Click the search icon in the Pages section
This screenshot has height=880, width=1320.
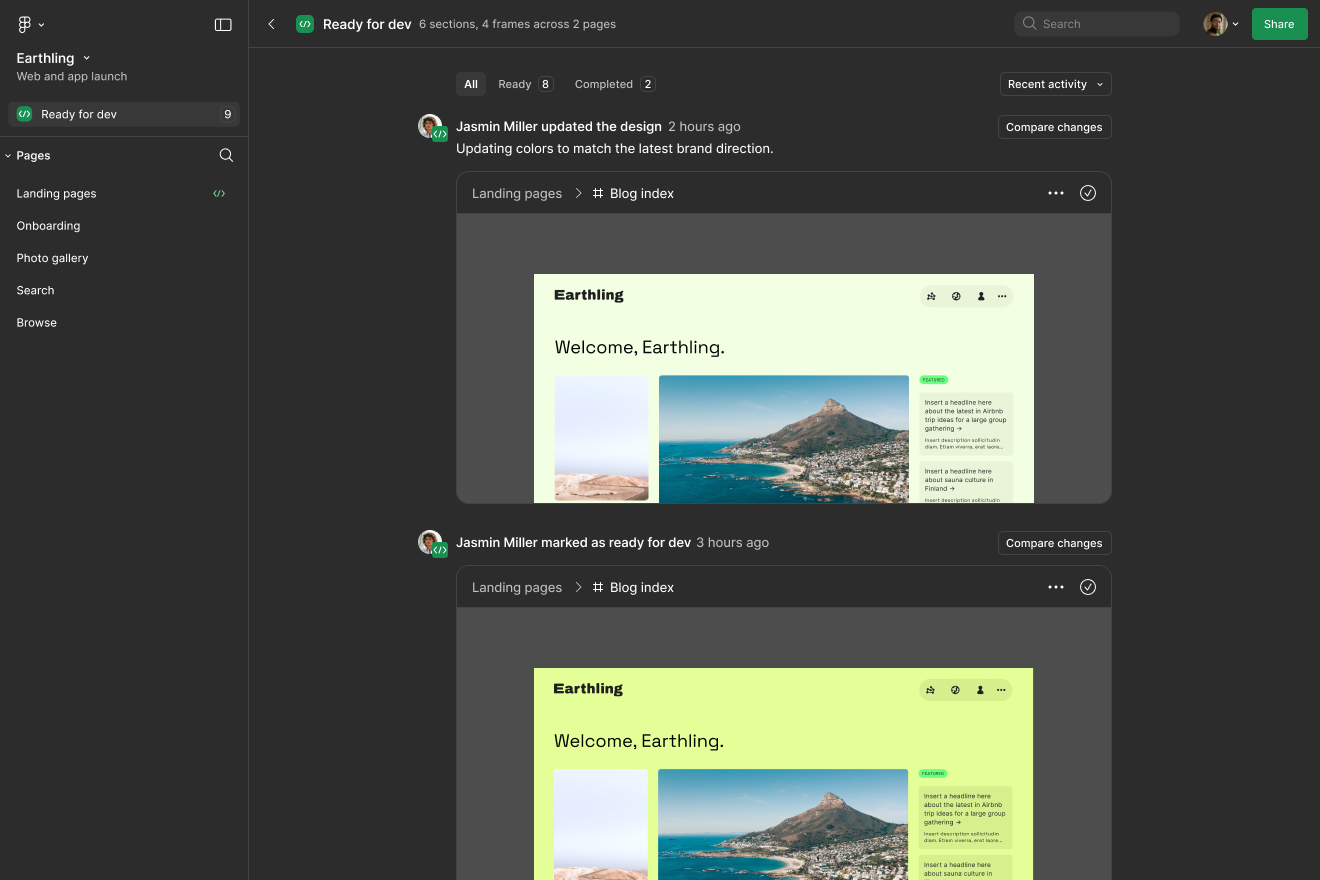click(x=227, y=155)
